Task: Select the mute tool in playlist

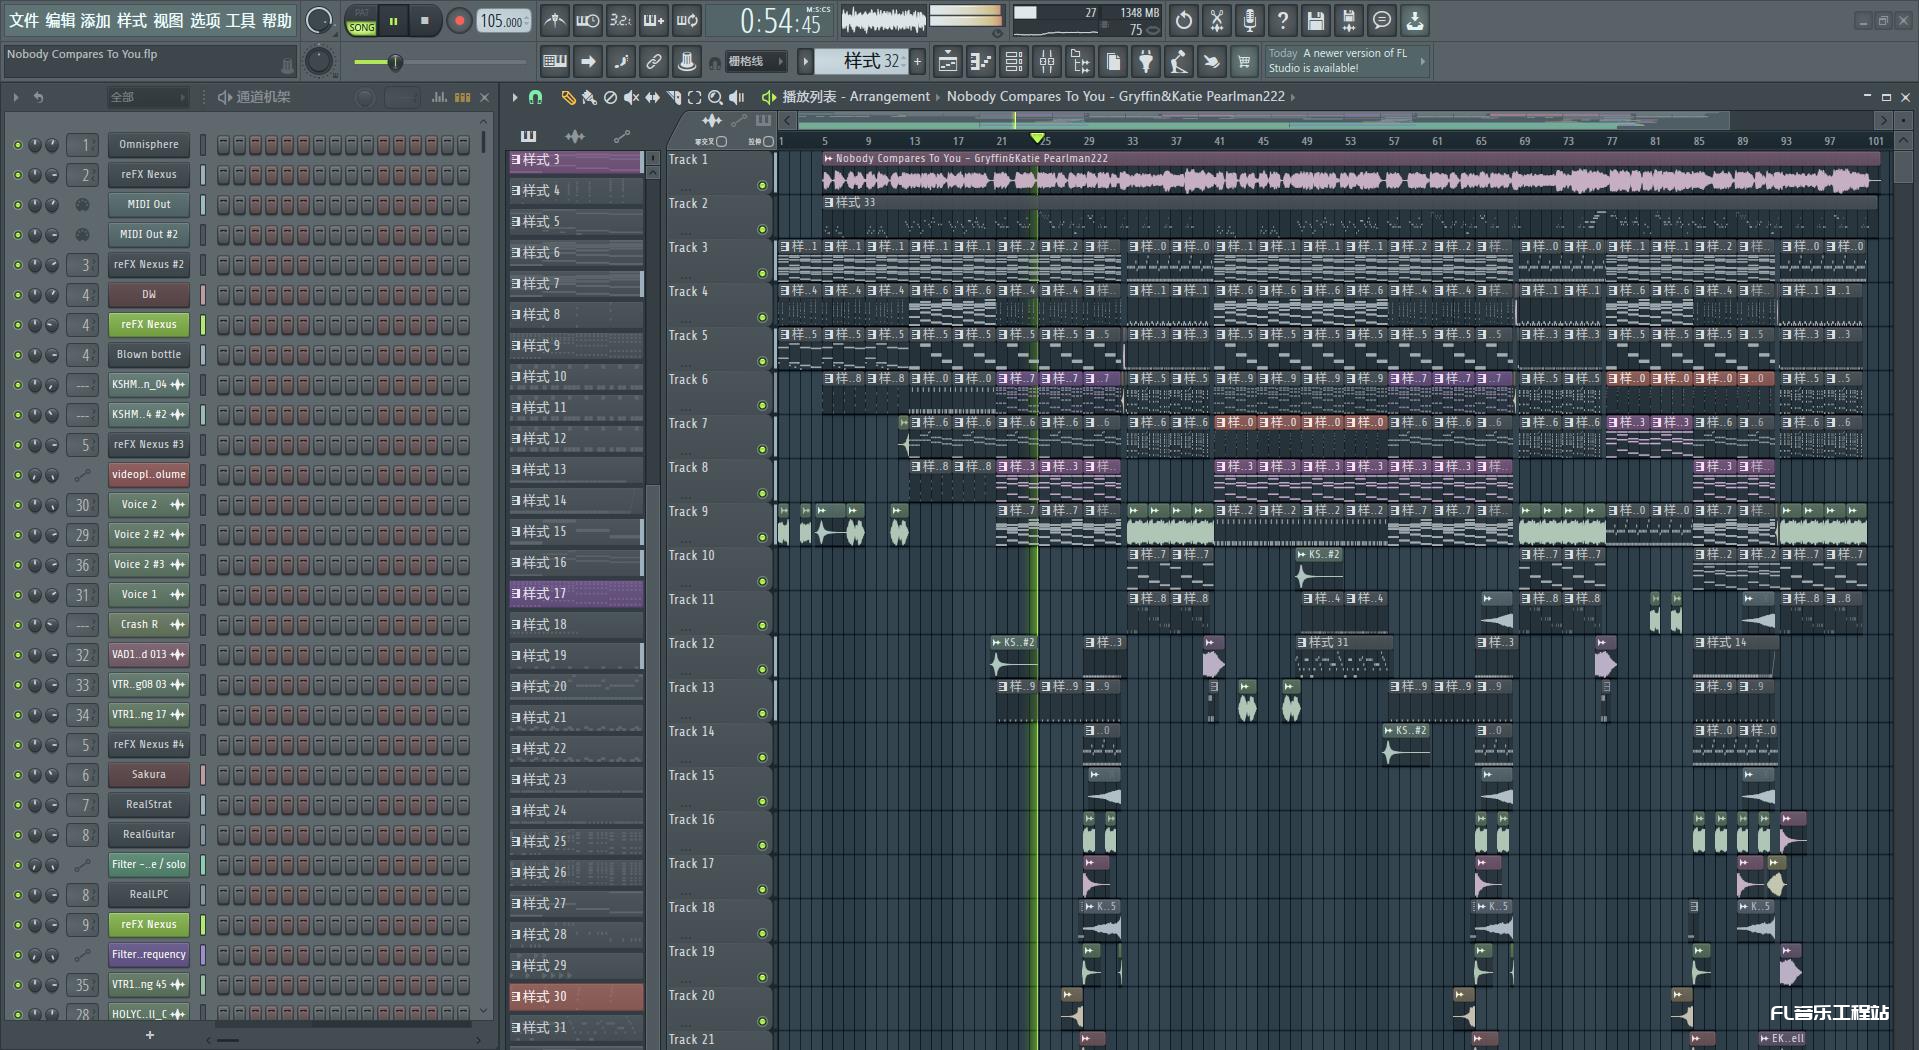Action: tap(631, 97)
